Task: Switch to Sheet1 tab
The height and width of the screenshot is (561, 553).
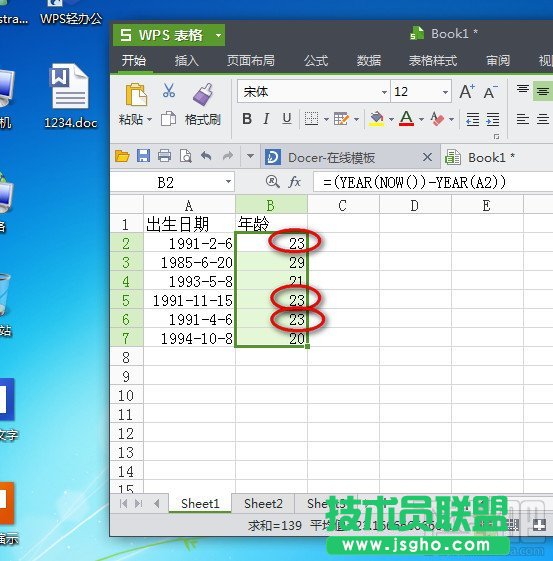Action: 200,503
